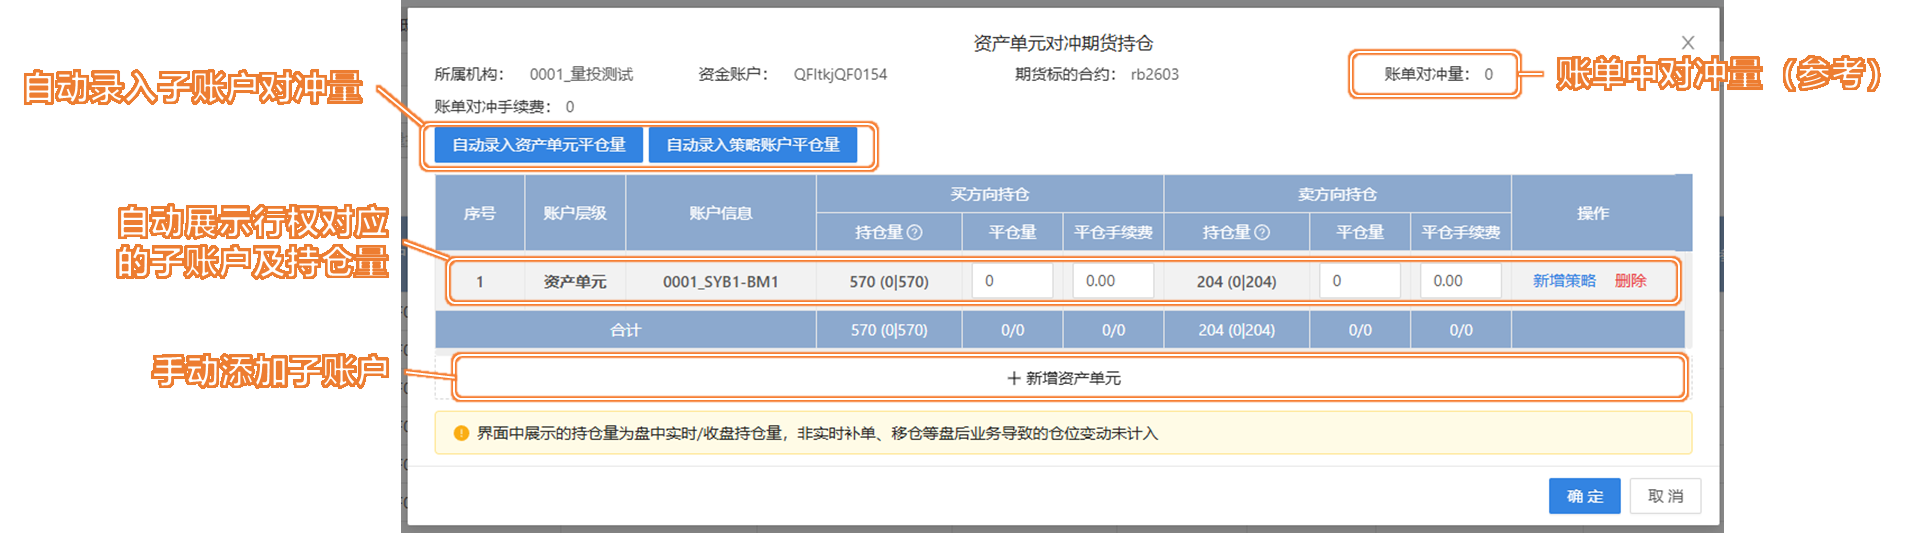
Task: Cancel the dialog using 取消
Action: (1665, 496)
